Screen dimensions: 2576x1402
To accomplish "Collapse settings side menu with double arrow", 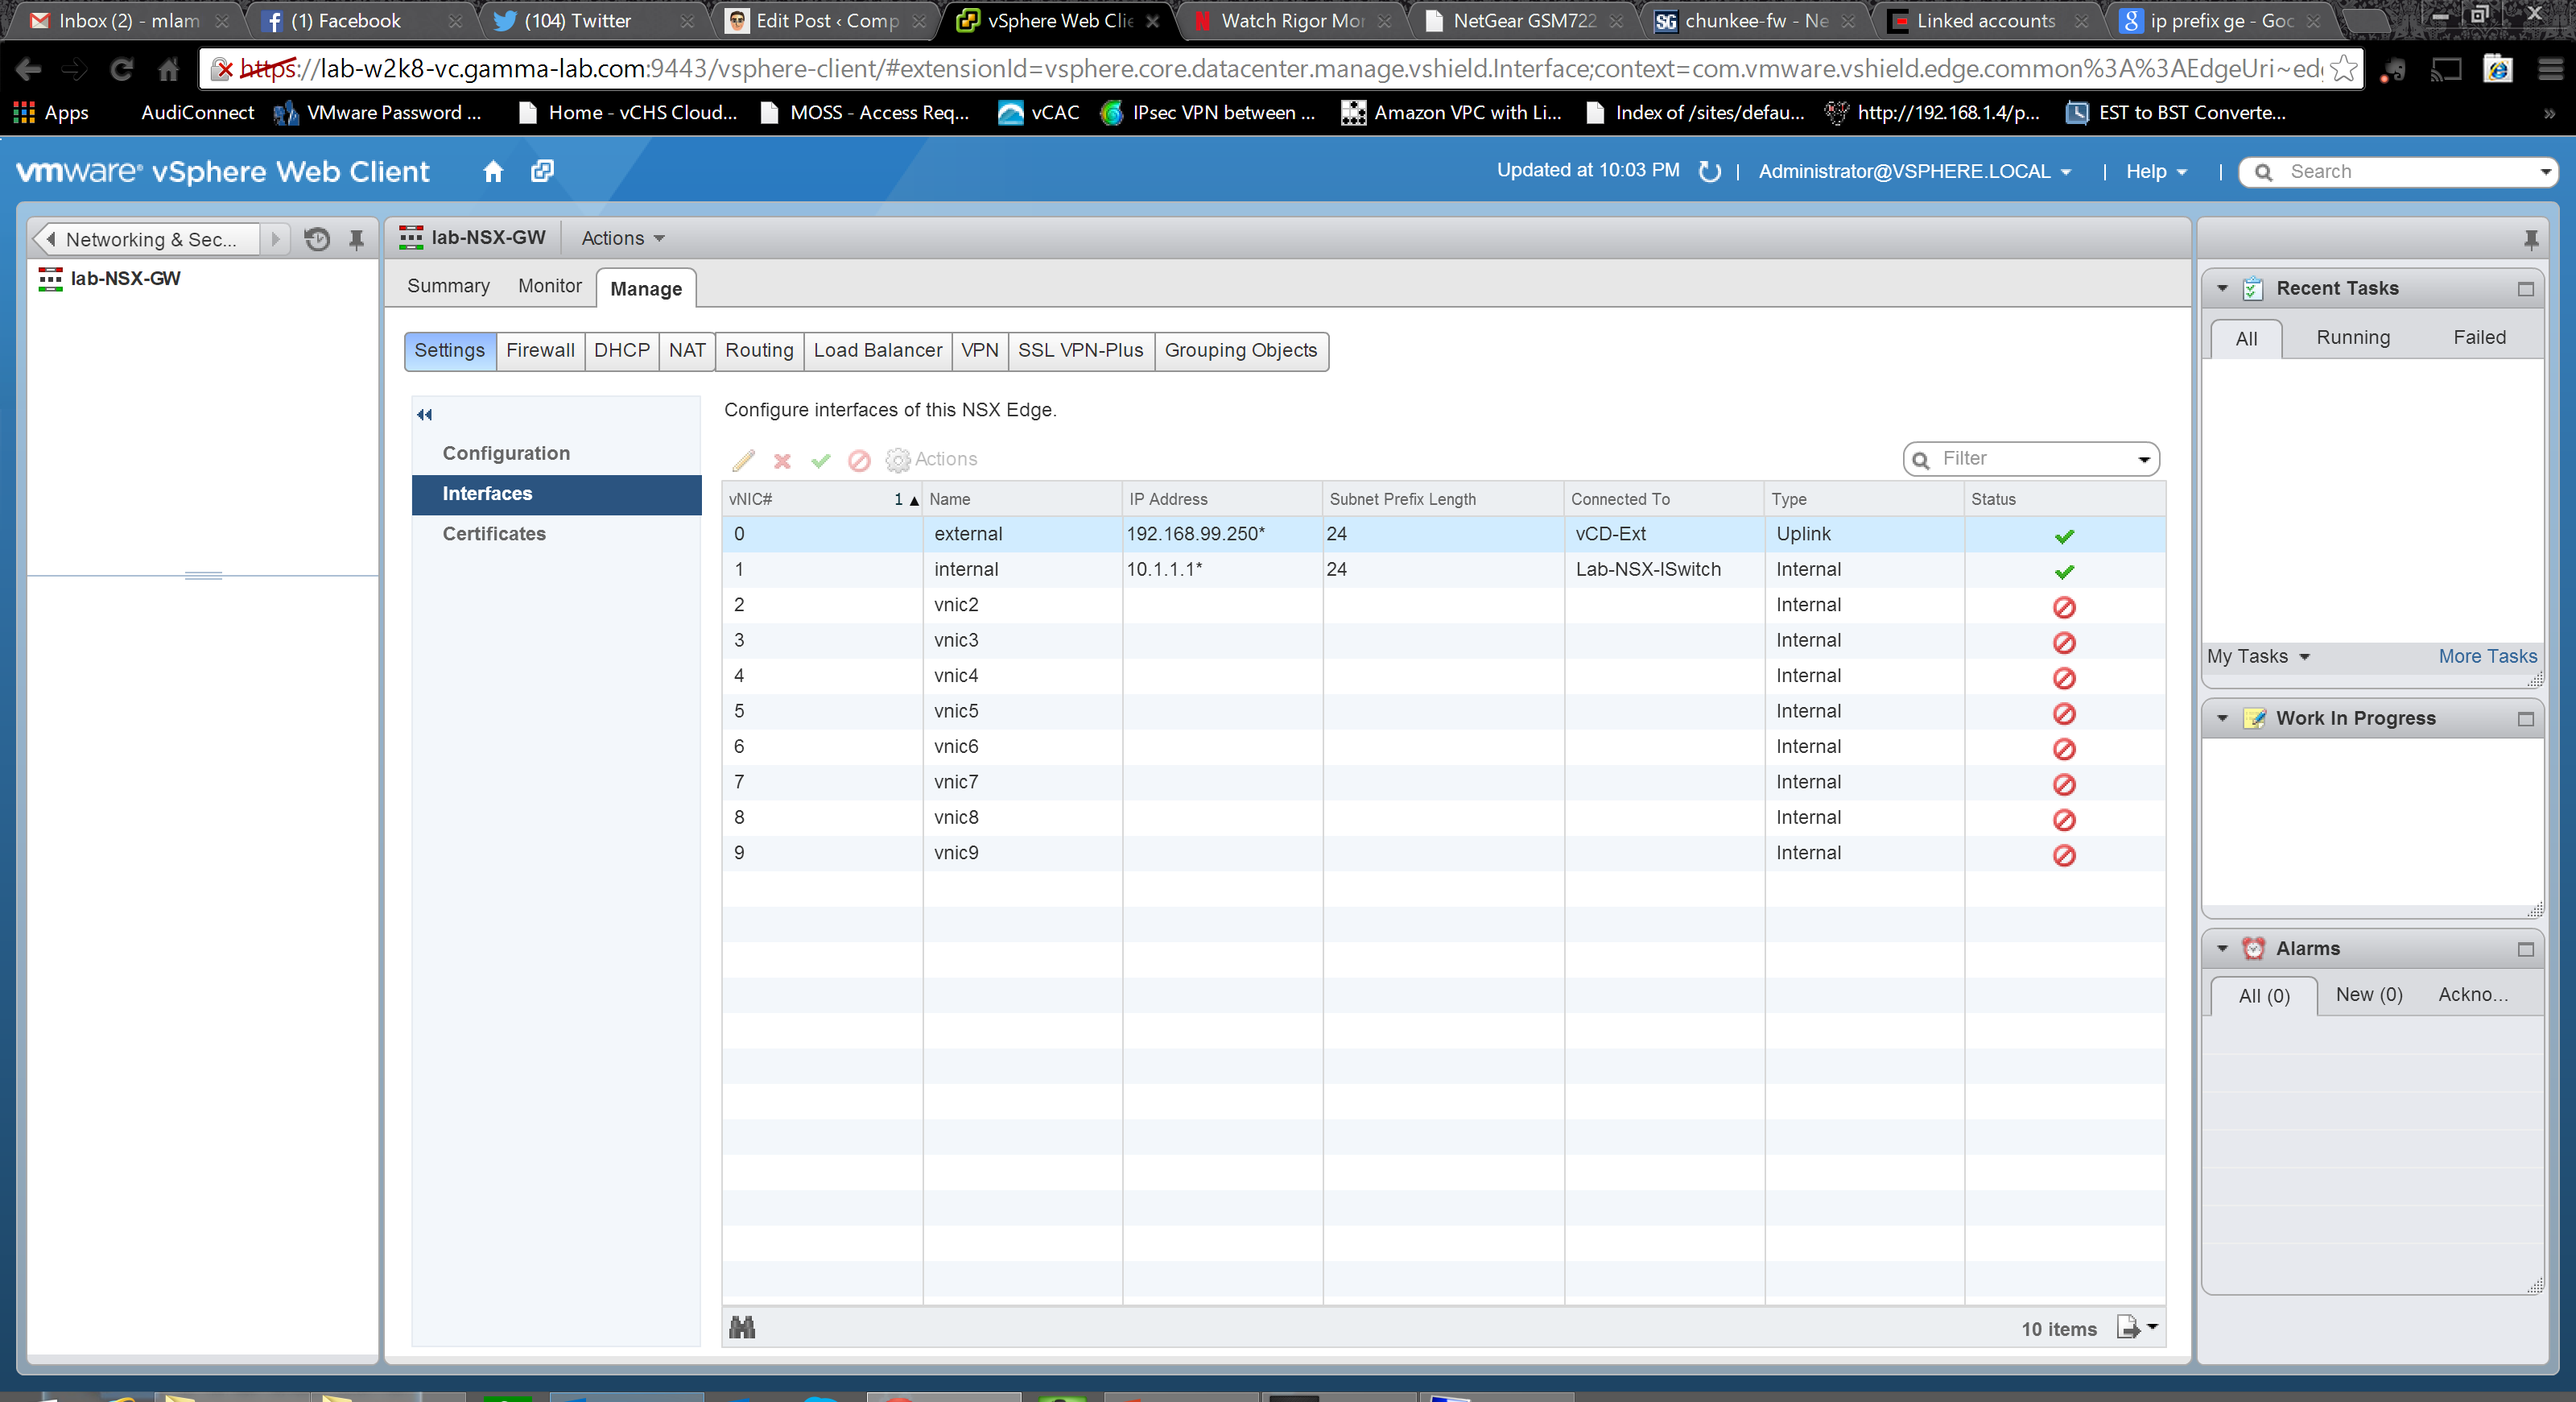I will (x=425, y=415).
